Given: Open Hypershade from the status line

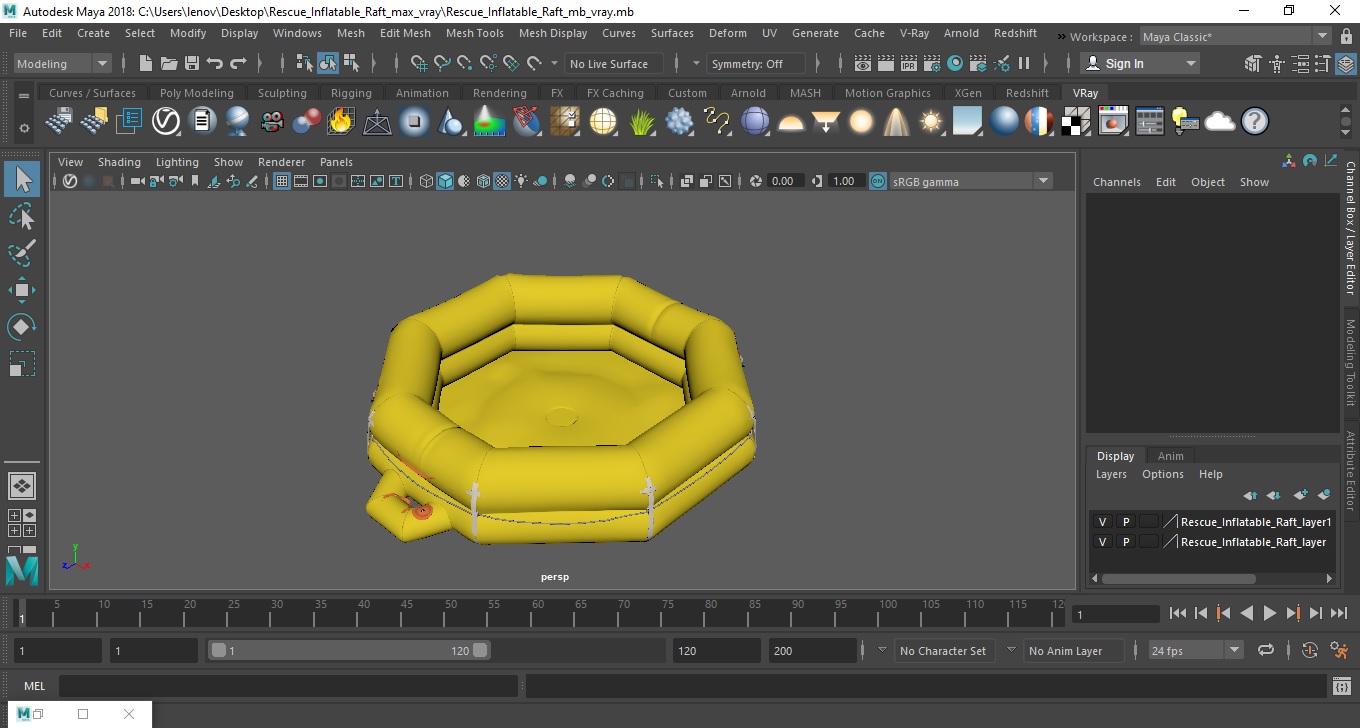Looking at the screenshot, I should [954, 63].
